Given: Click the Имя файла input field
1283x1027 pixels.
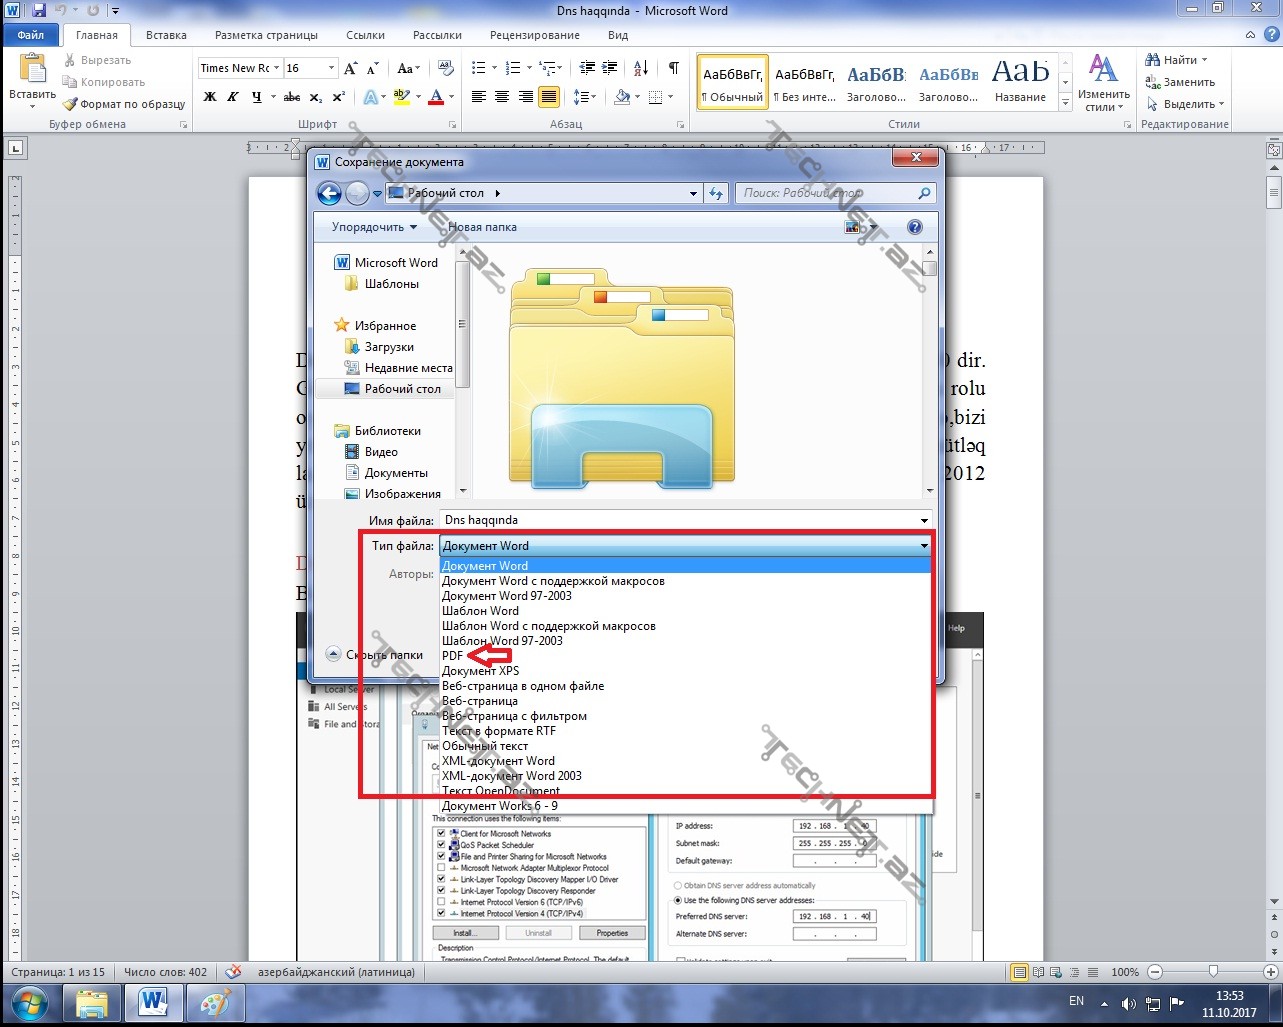Looking at the screenshot, I should [x=680, y=520].
